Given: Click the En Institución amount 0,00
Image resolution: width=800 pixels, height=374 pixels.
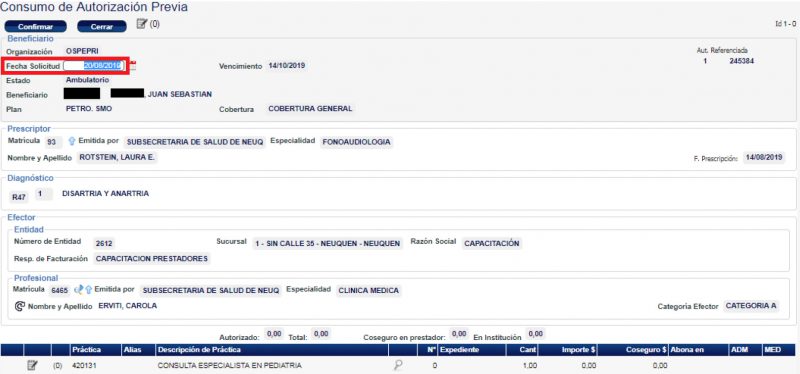Looking at the screenshot, I should click(x=535, y=334).
